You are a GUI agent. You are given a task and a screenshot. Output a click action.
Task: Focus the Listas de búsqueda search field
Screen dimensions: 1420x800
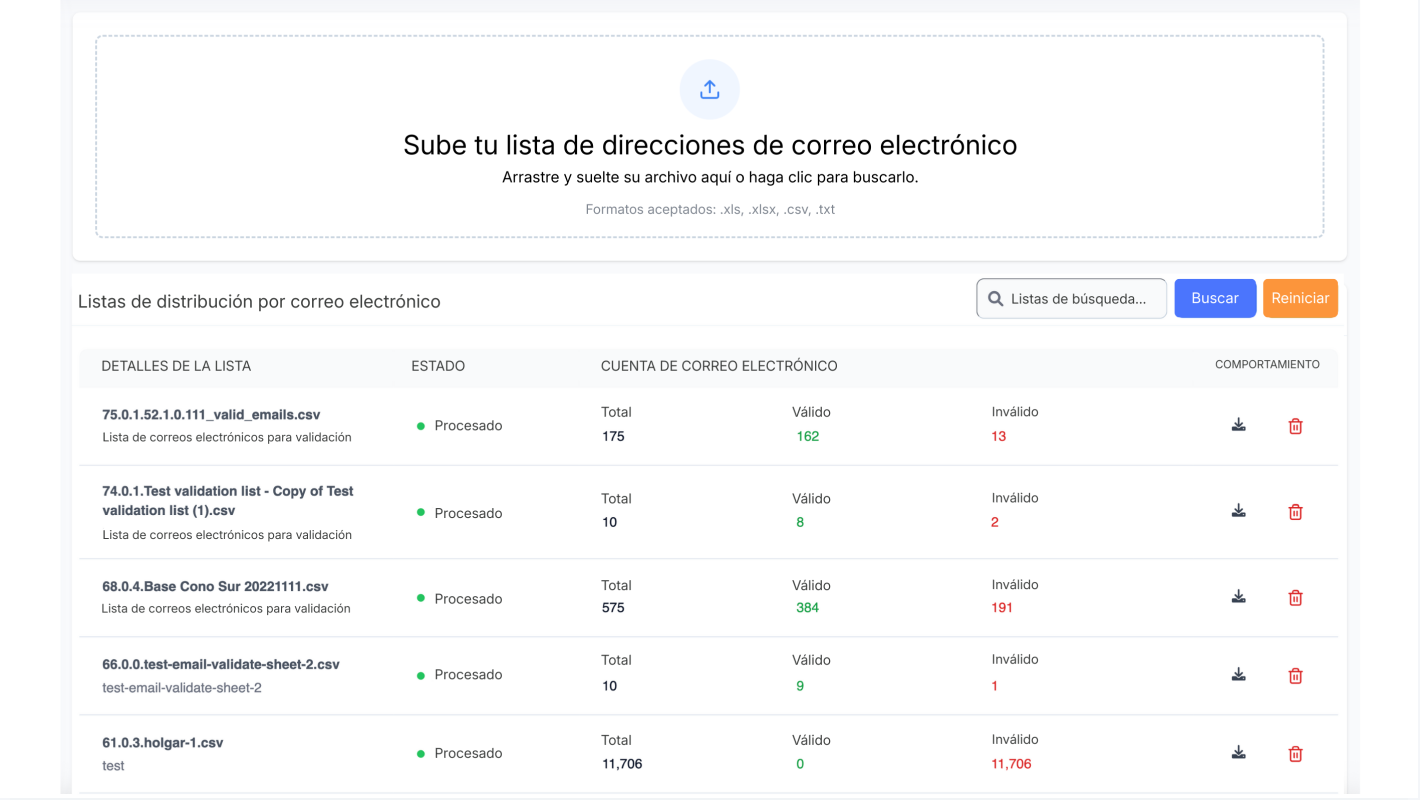click(1080, 299)
